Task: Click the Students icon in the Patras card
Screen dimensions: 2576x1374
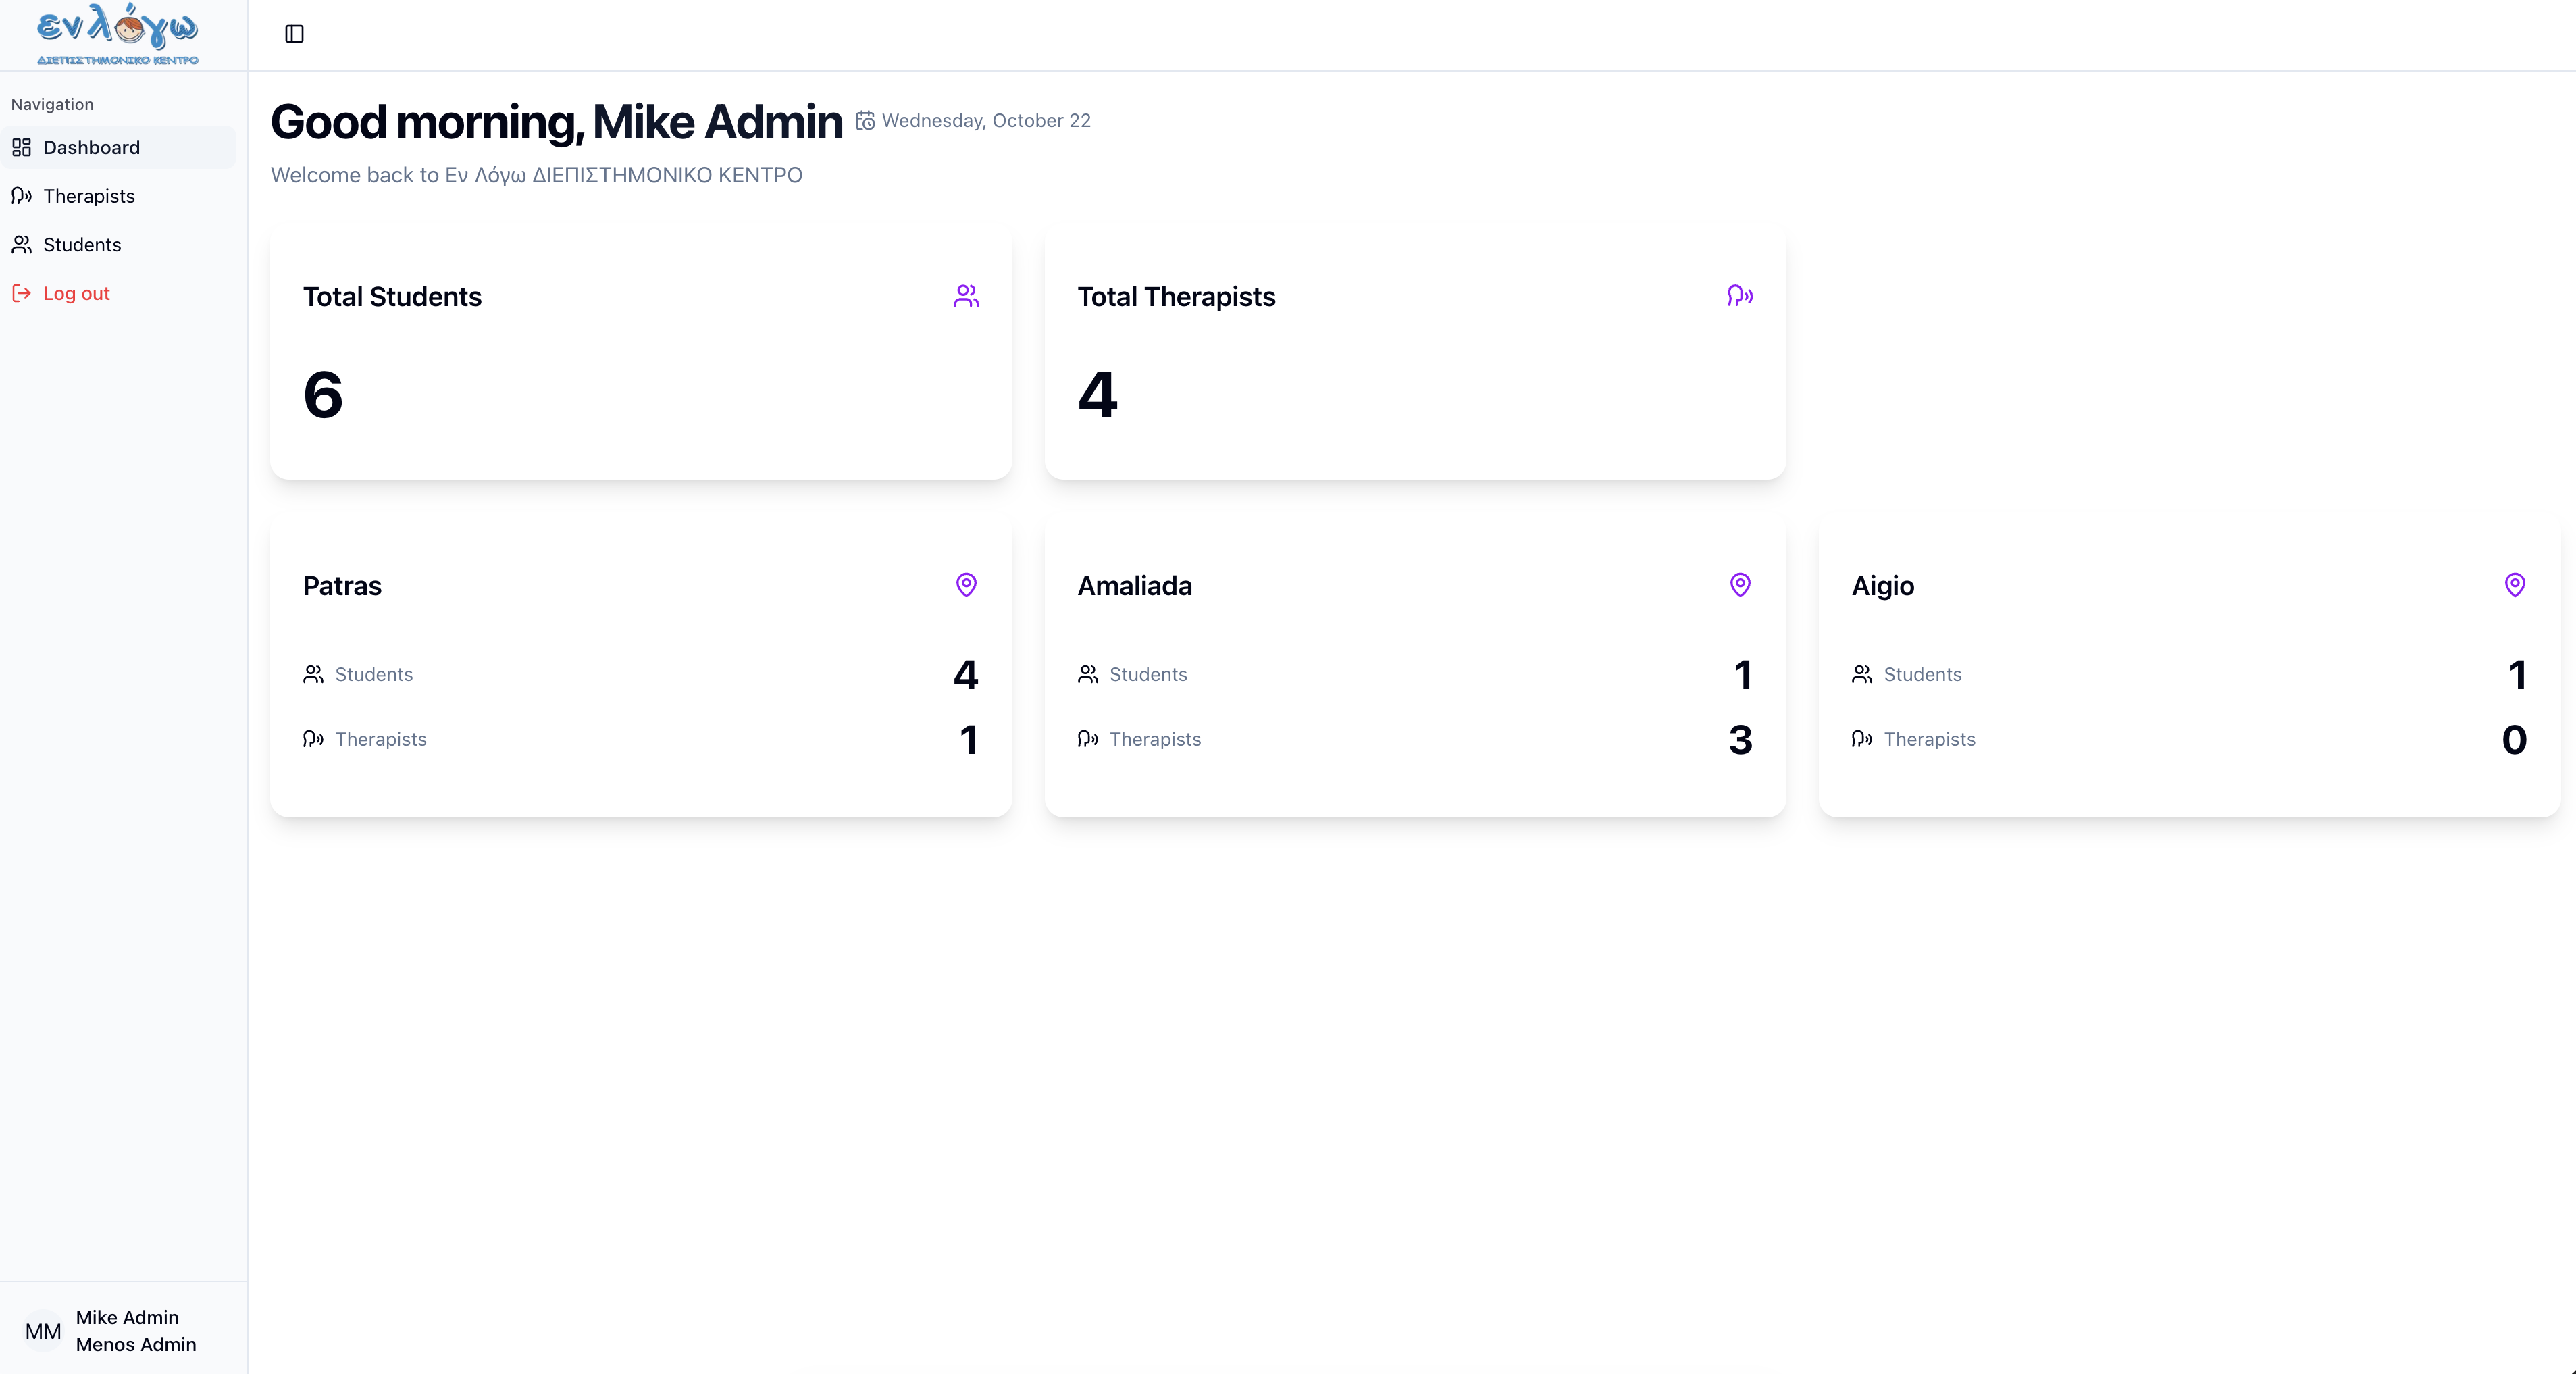Action: pos(313,675)
